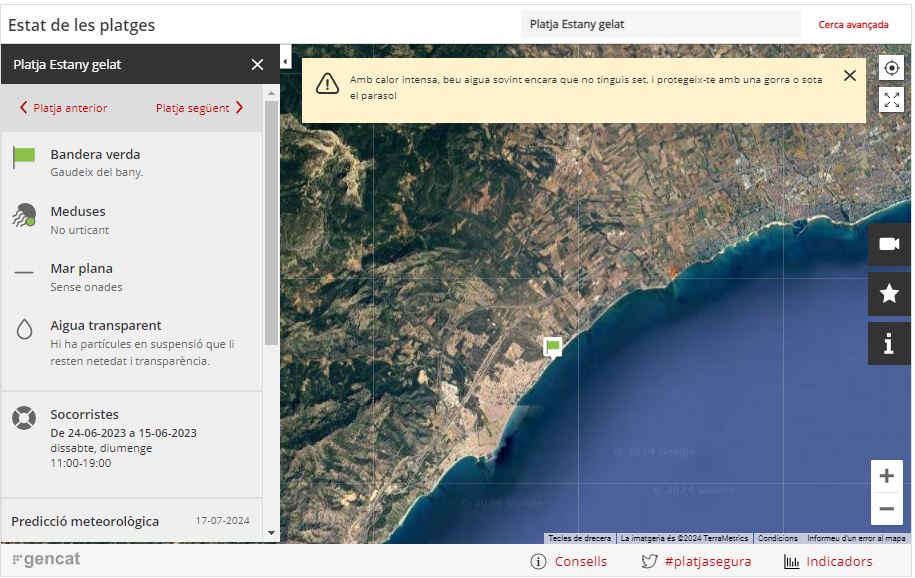Click 'De 24-06-2023 a 15-06-2023' text

coord(123,433)
